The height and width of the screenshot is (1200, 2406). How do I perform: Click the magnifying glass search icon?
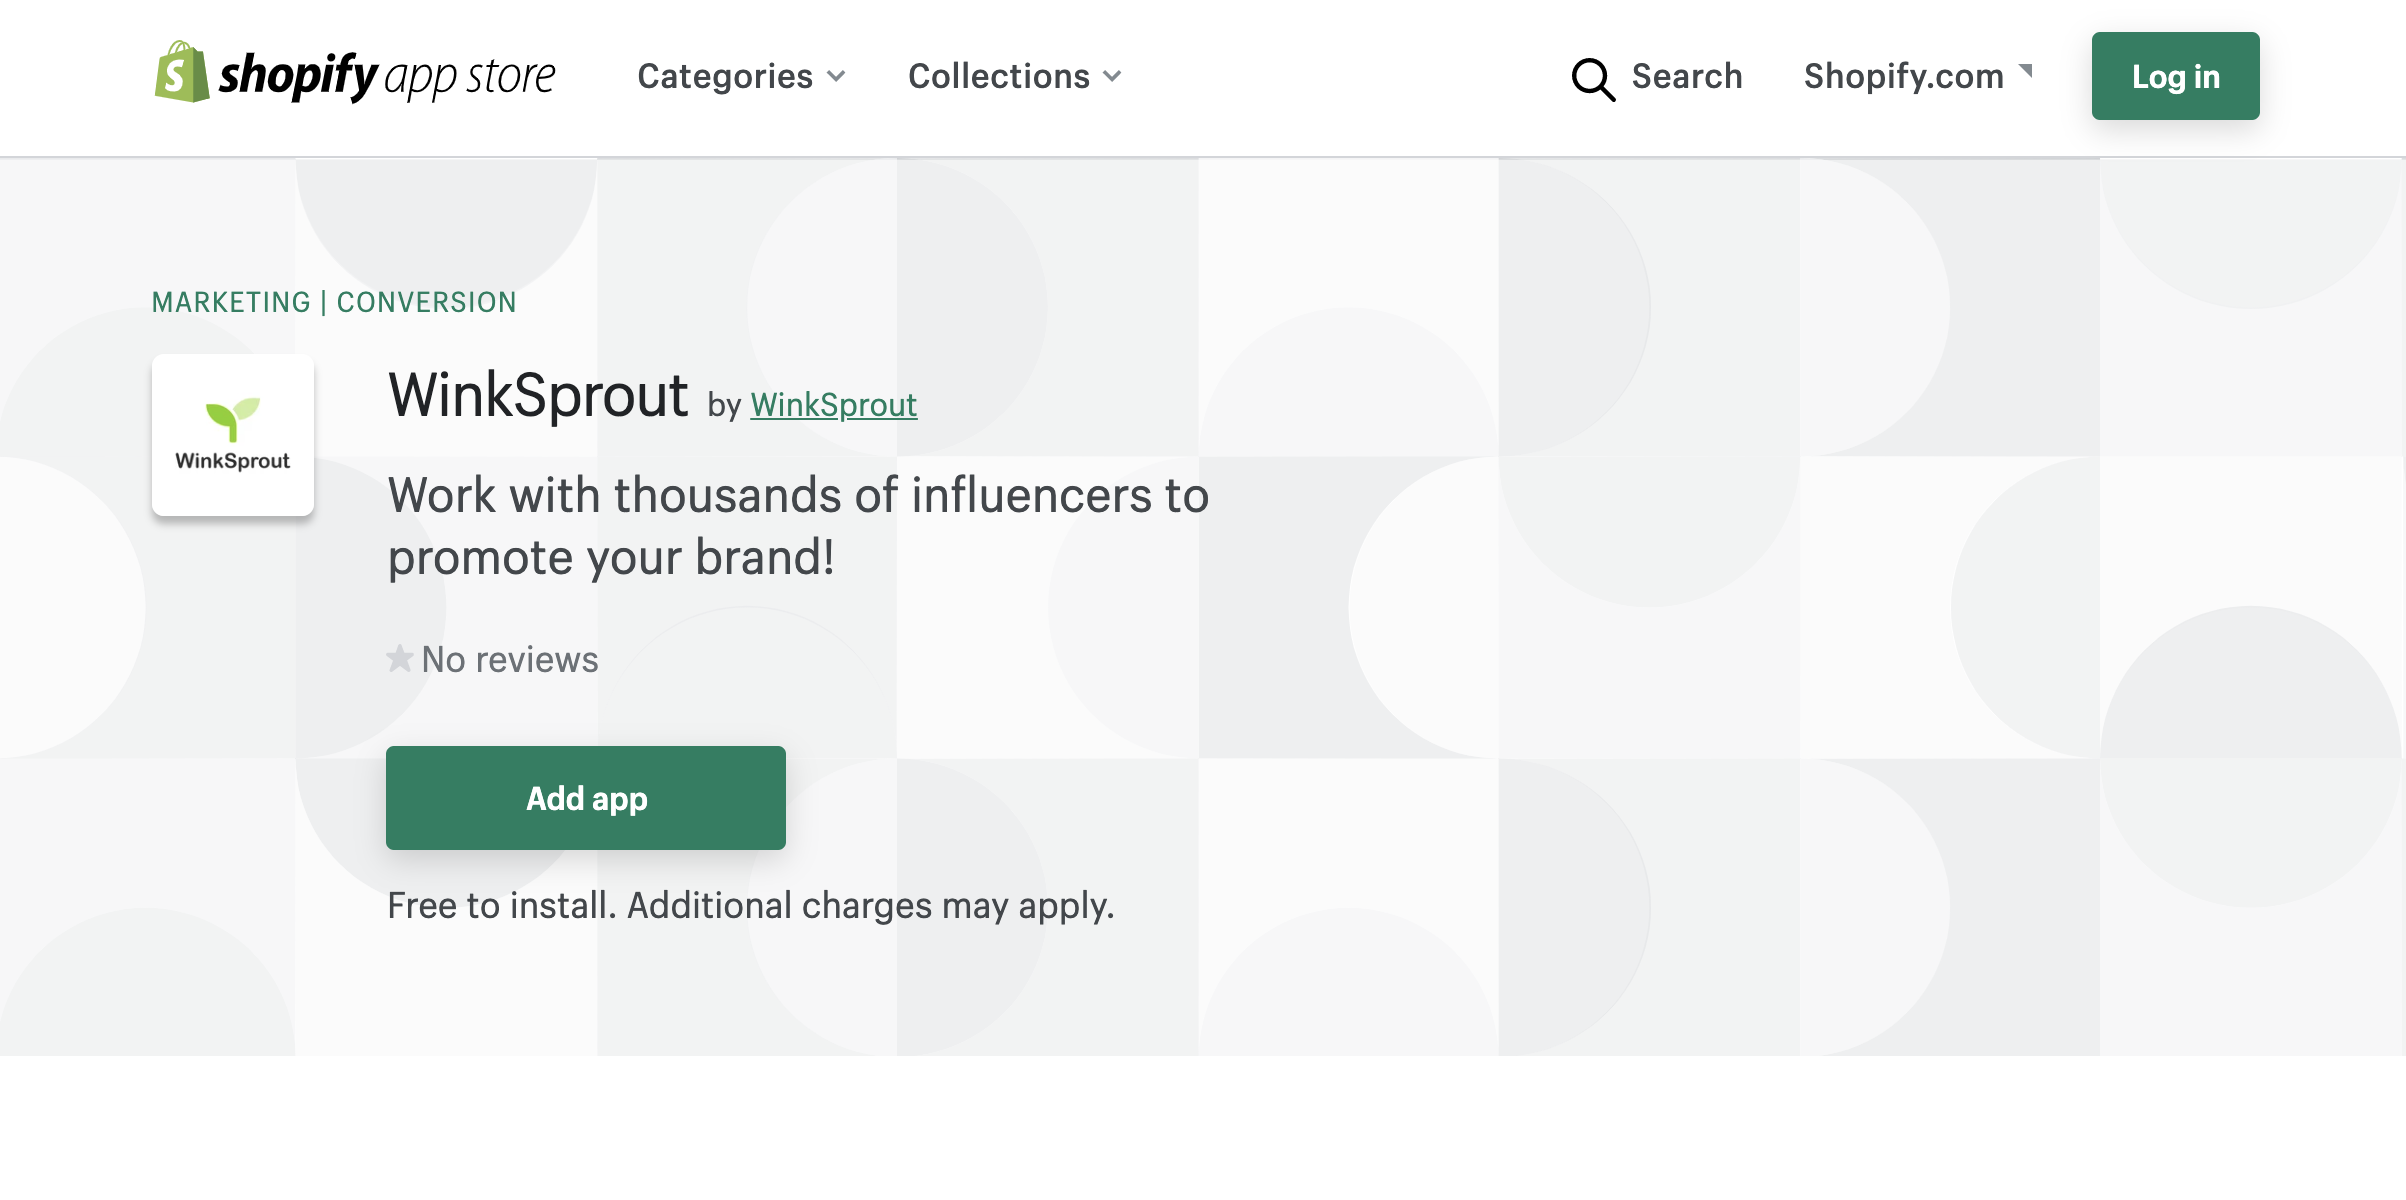(x=1592, y=79)
